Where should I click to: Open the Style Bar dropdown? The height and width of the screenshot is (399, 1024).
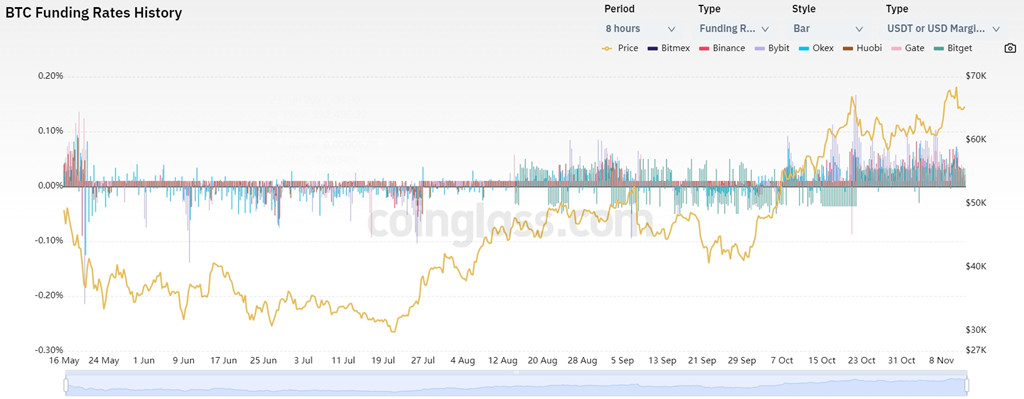[829, 29]
